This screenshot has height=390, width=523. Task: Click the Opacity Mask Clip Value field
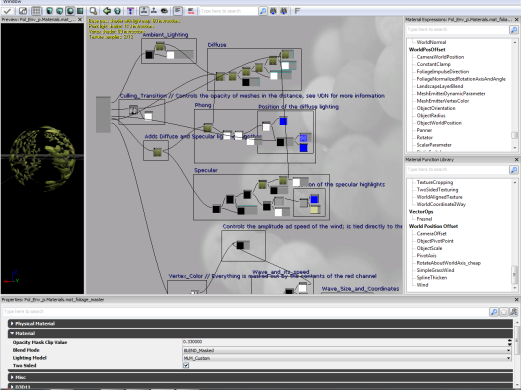click(345, 342)
